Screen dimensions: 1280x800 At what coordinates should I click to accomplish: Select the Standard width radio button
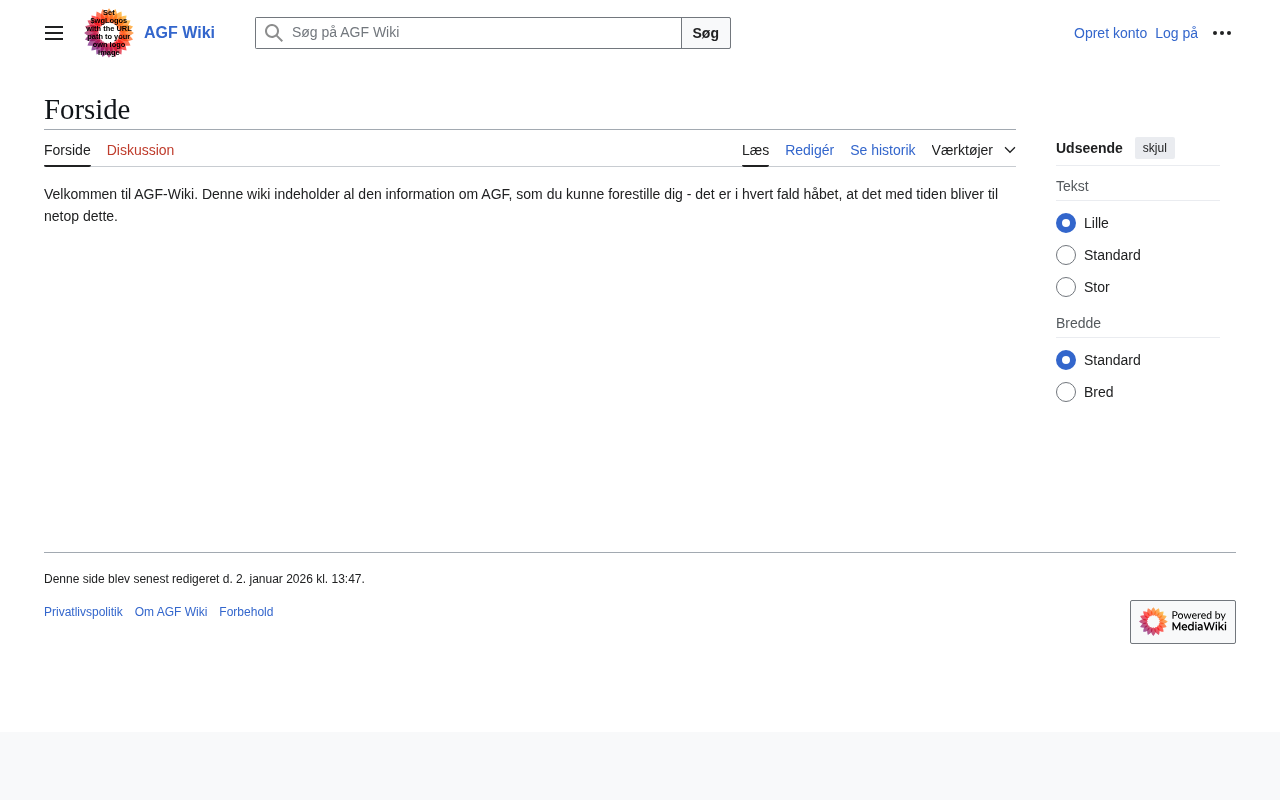coord(1066,360)
